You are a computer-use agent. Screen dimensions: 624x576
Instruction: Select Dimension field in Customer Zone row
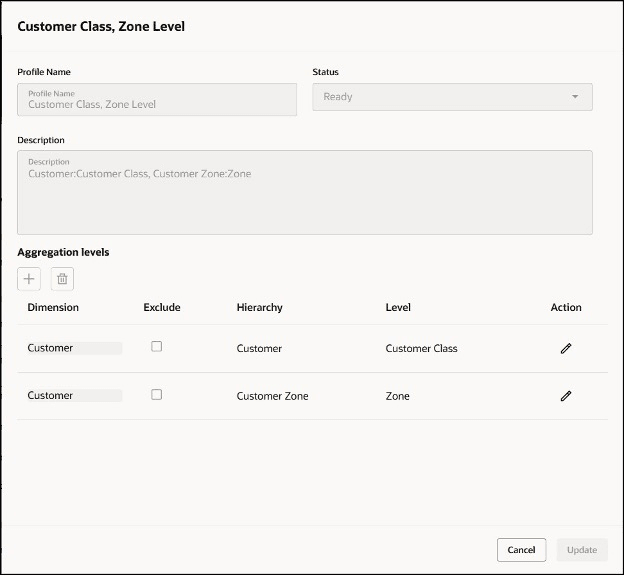point(74,395)
